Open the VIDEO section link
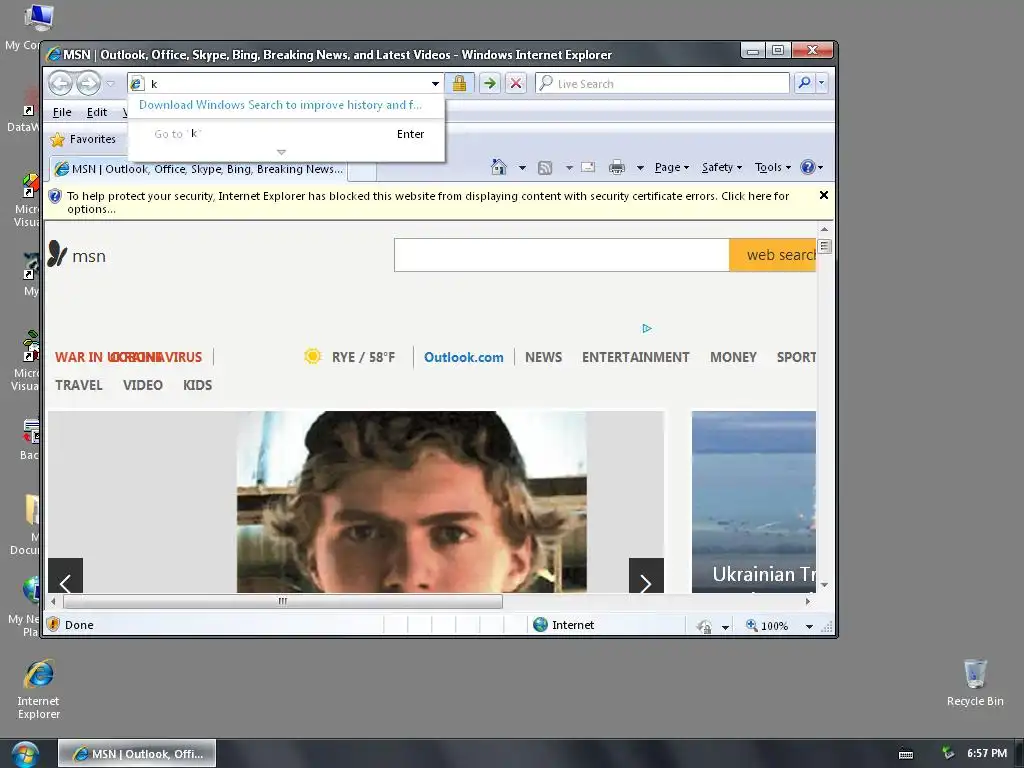1024x768 pixels. (142, 385)
